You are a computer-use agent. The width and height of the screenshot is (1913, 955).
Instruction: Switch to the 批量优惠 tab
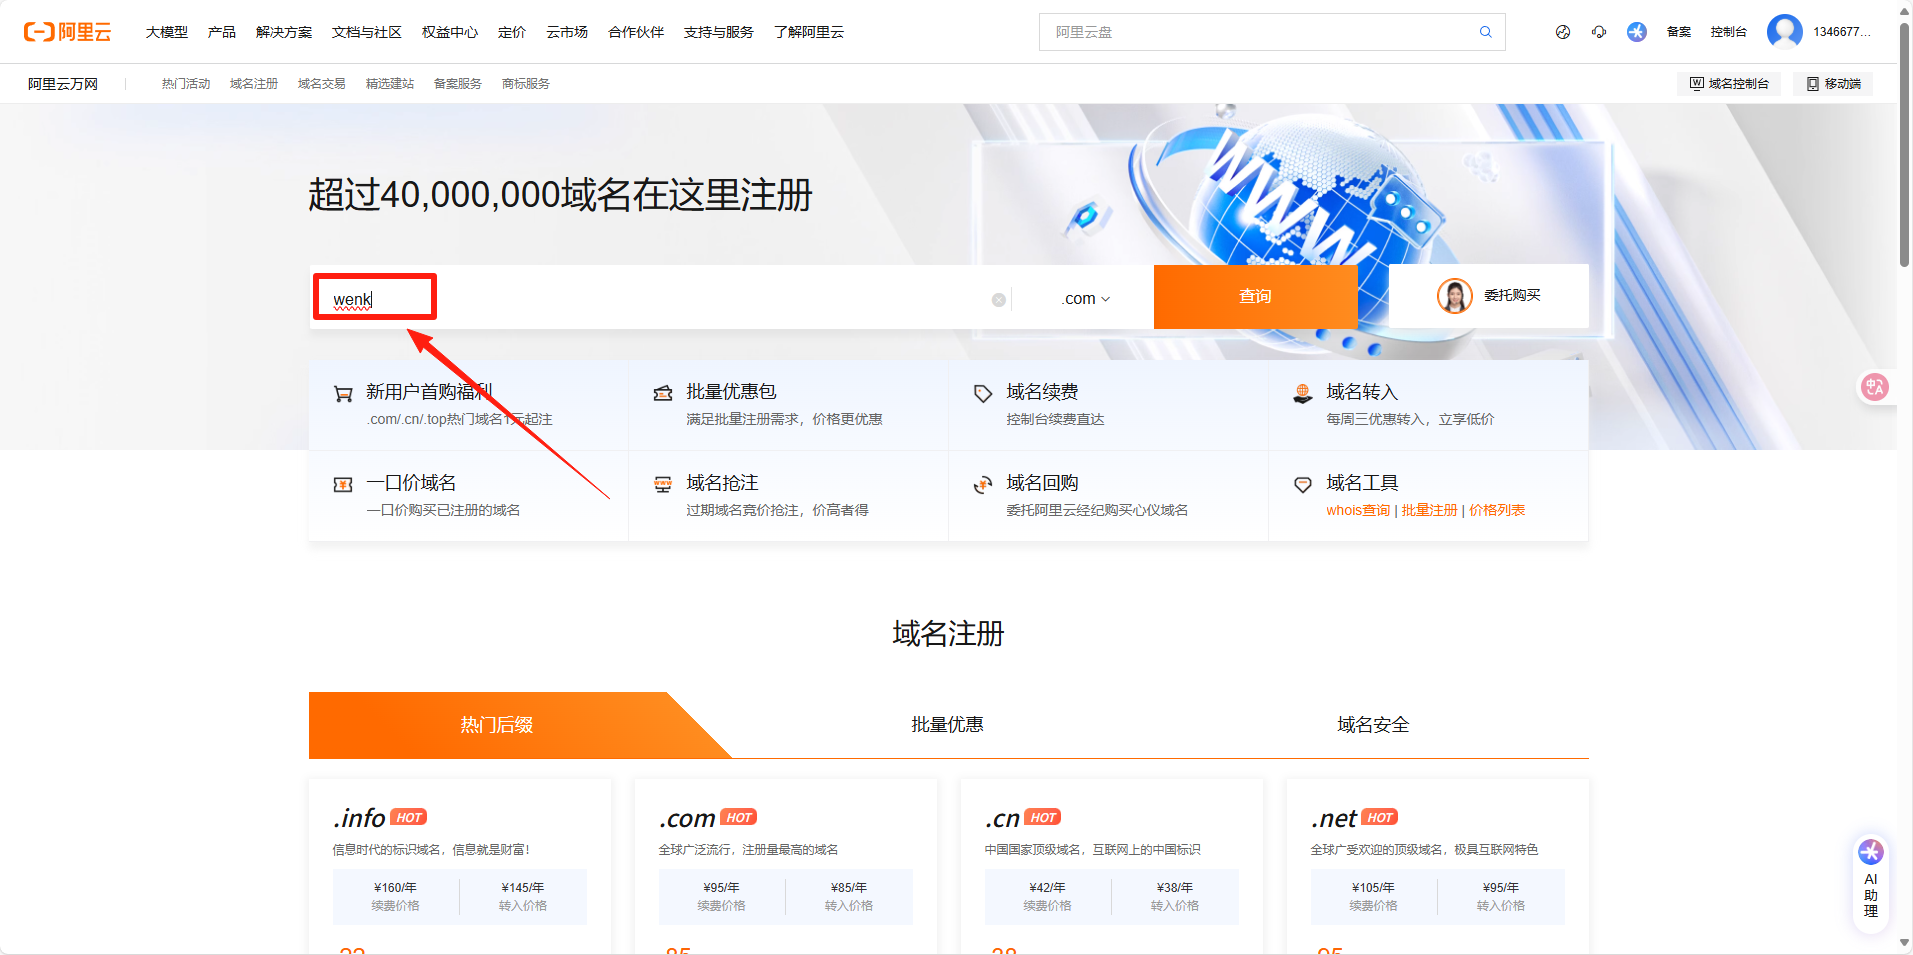tap(947, 725)
